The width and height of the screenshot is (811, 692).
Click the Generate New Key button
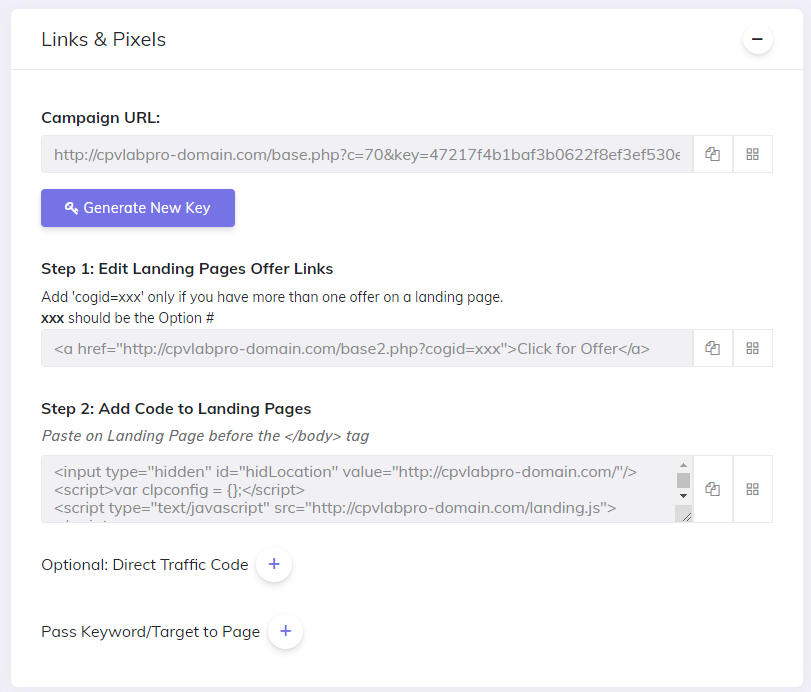[138, 208]
